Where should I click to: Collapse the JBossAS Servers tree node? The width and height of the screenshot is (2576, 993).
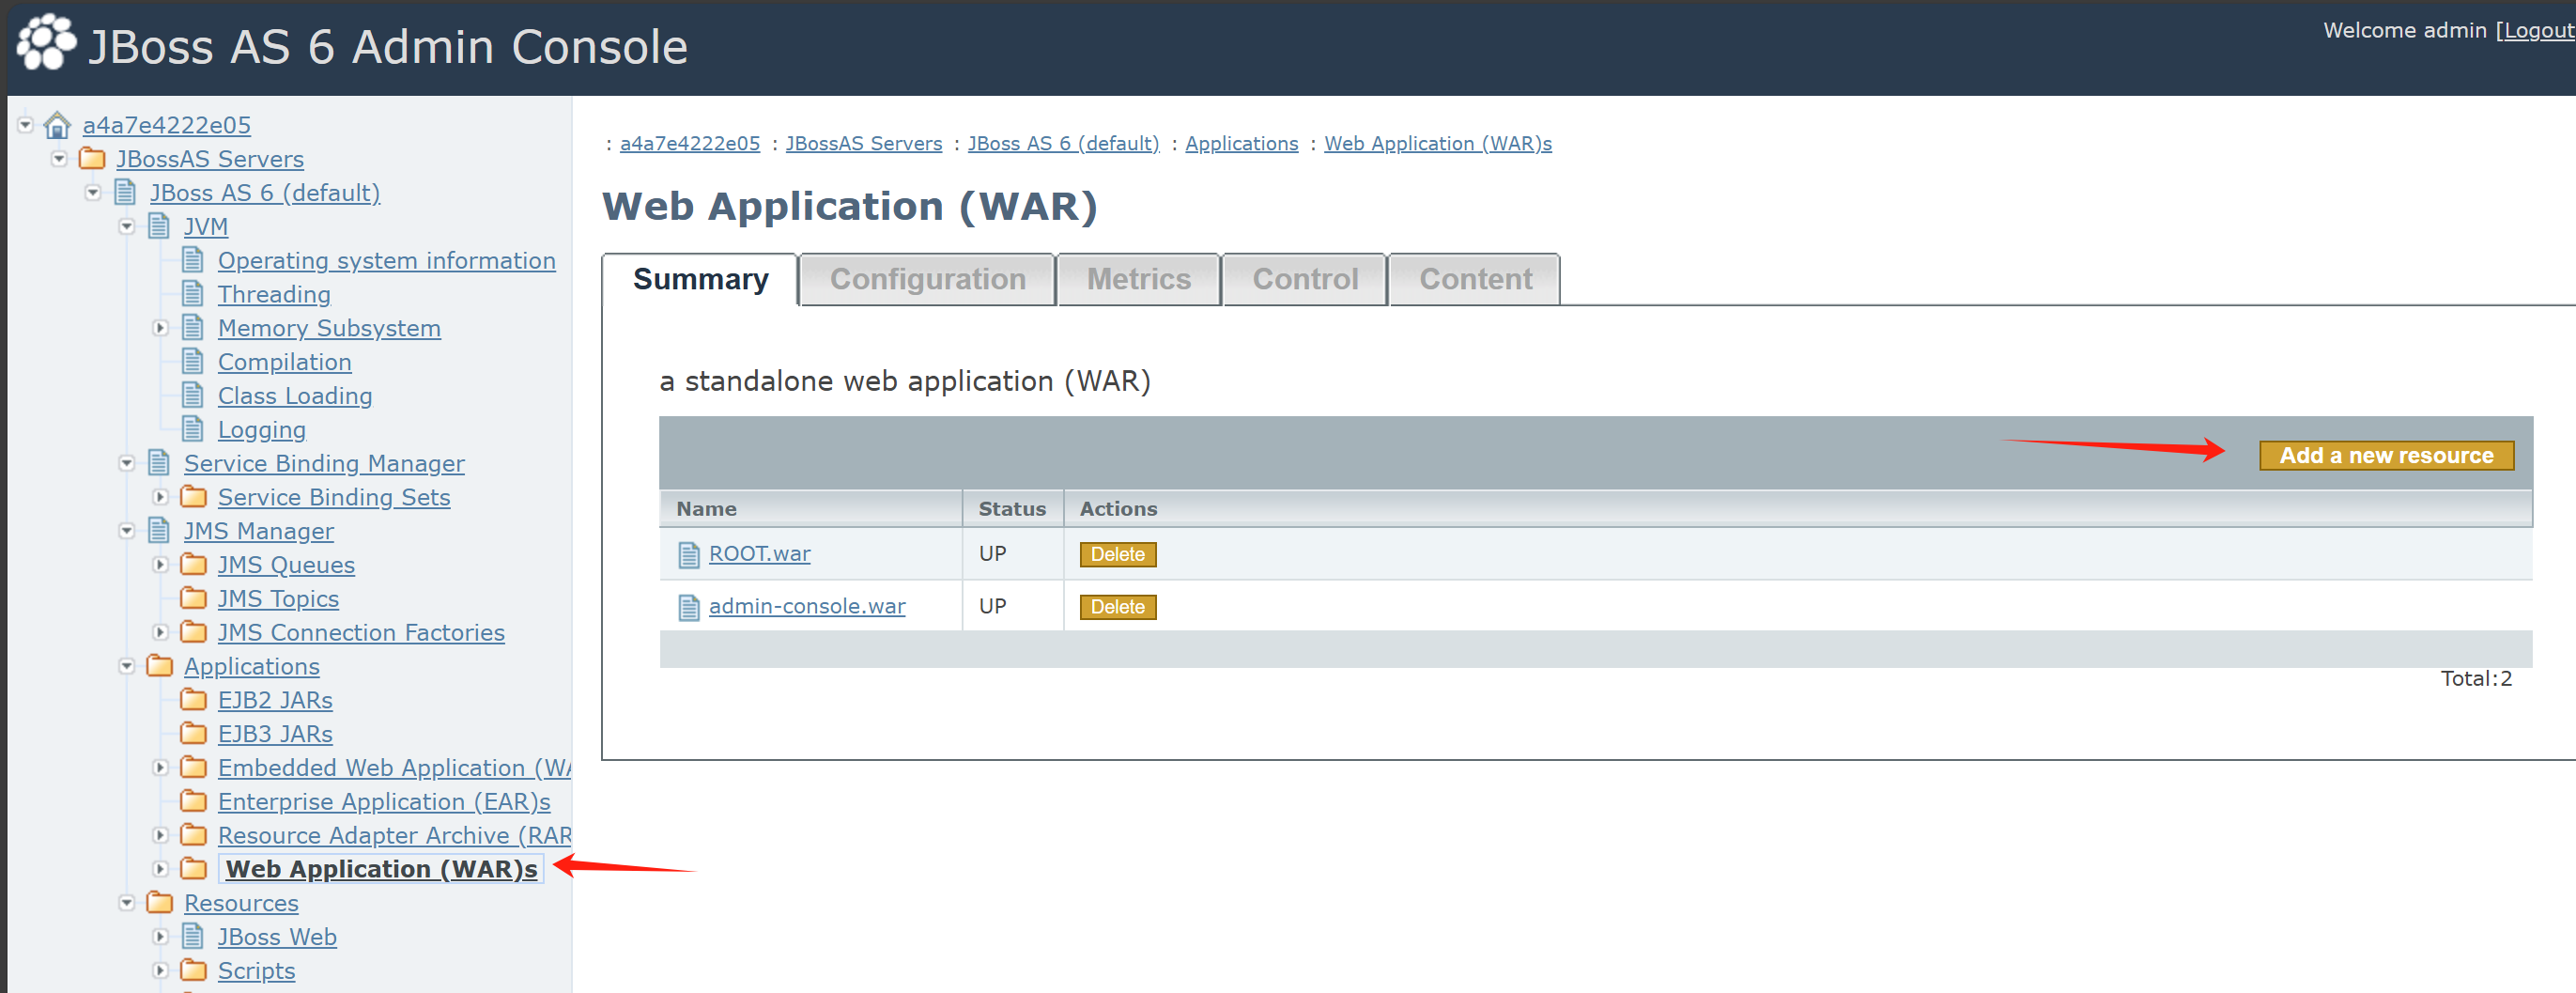click(x=60, y=159)
